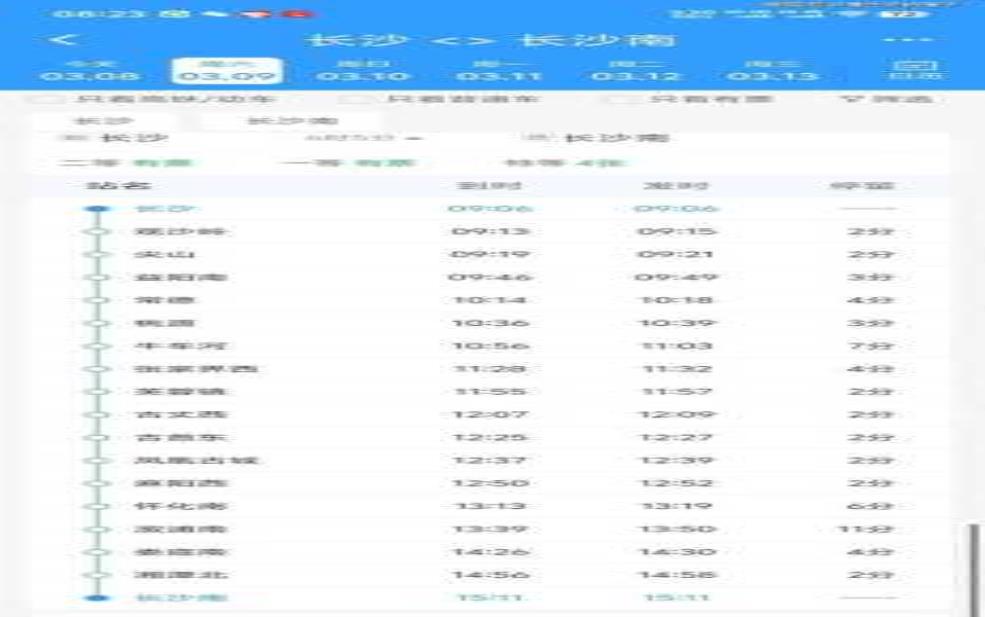Image resolution: width=985 pixels, height=617 pixels.
Task: Select the 张家界西 station name
Action: point(196,369)
